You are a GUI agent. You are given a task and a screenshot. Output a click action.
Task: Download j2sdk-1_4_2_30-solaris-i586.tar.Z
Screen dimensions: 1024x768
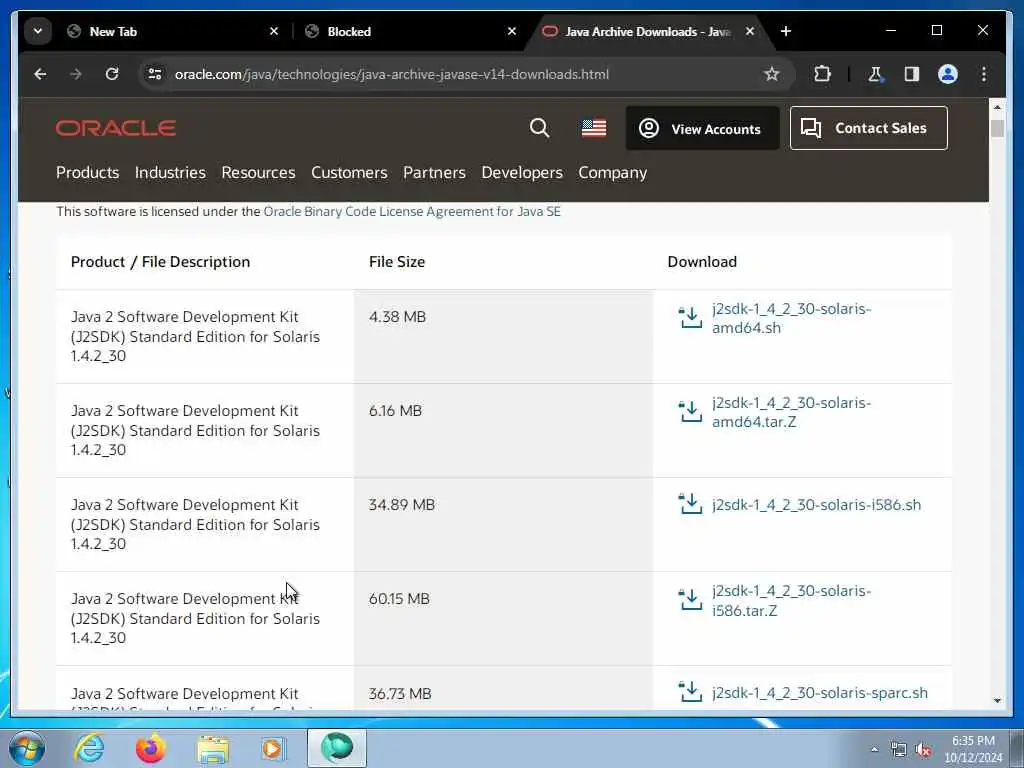click(792, 600)
